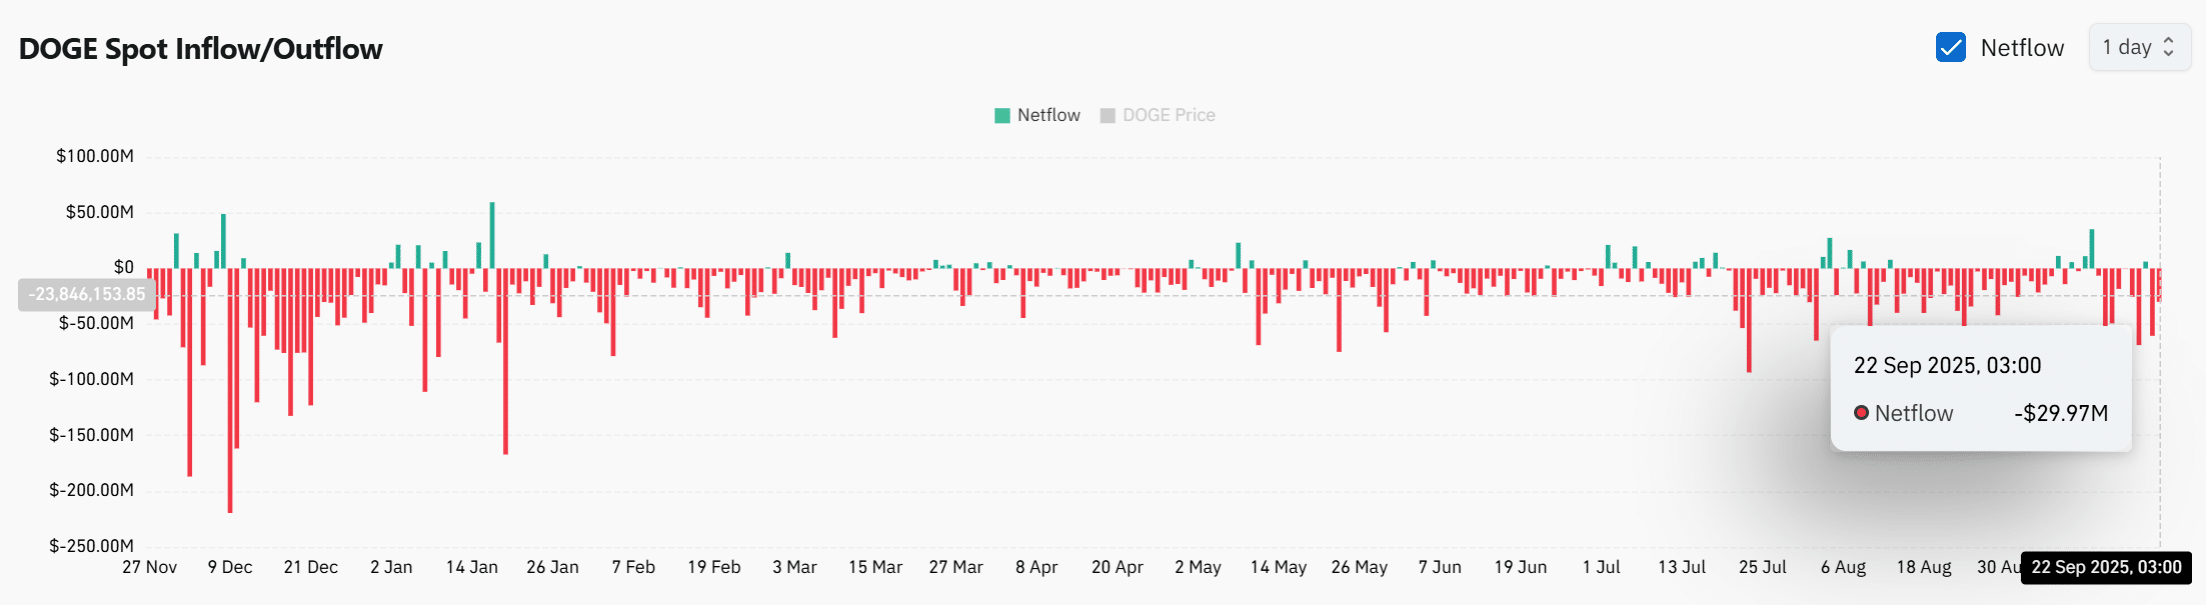Image resolution: width=2206 pixels, height=605 pixels.
Task: Show DOGE Price series via legend text
Action: 1168,115
